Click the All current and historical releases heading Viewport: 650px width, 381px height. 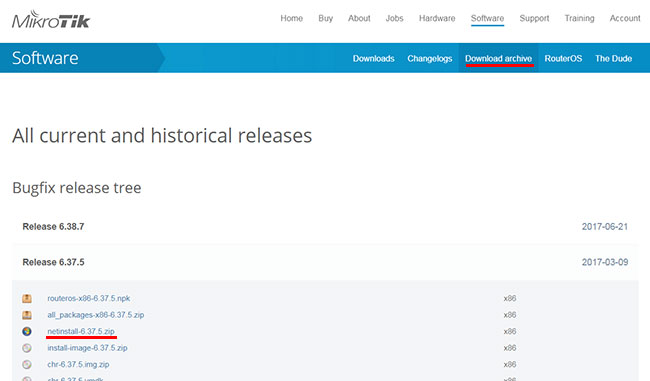coord(162,136)
